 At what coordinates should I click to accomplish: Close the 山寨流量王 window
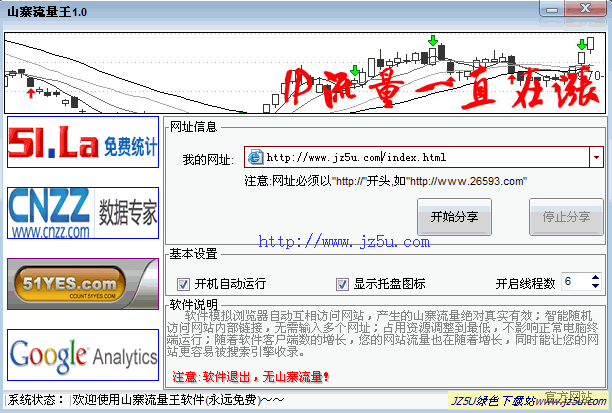click(585, 8)
